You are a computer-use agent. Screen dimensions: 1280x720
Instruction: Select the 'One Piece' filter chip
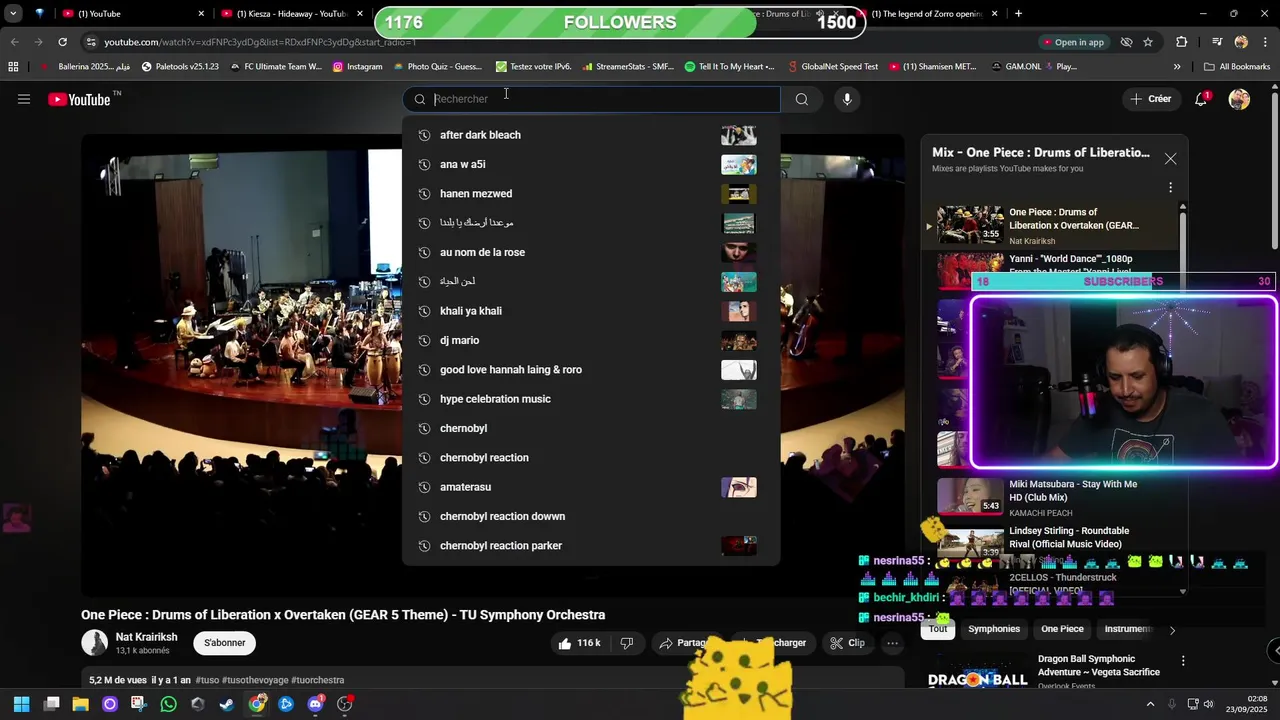(1062, 629)
